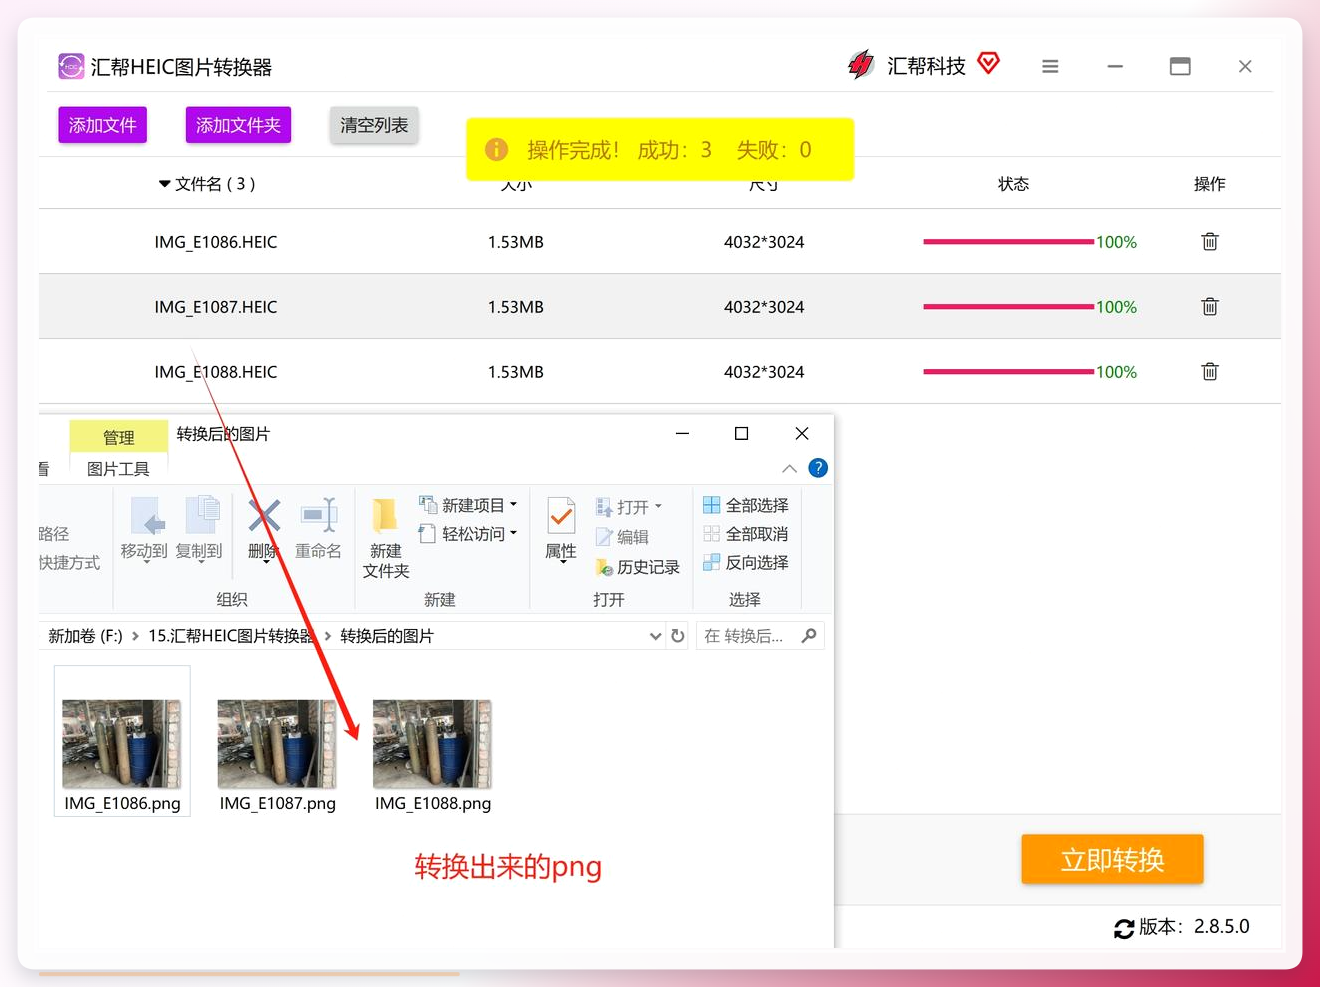Image resolution: width=1320 pixels, height=987 pixels.
Task: Click 全部取消 in Explorer ribbon
Action: click(x=746, y=534)
